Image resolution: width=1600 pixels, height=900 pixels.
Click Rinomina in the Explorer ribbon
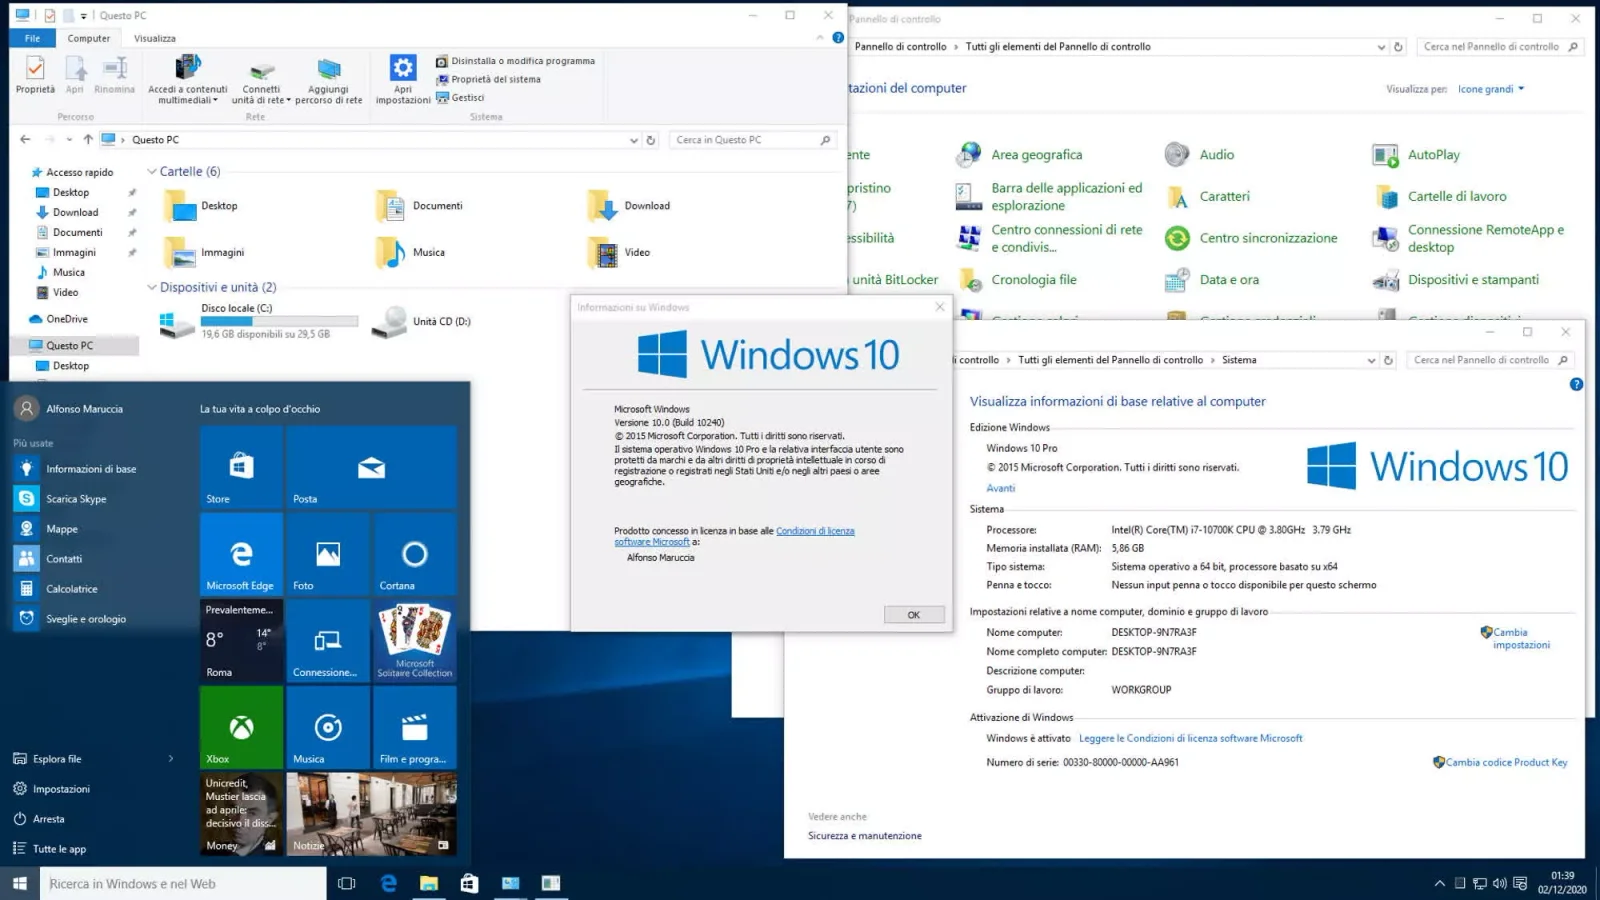tap(114, 75)
